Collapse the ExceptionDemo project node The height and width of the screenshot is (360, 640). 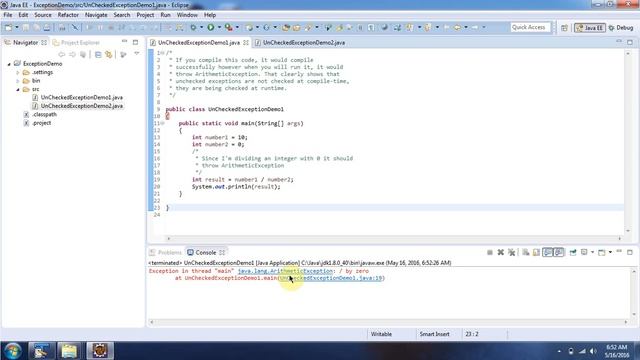pos(9,64)
